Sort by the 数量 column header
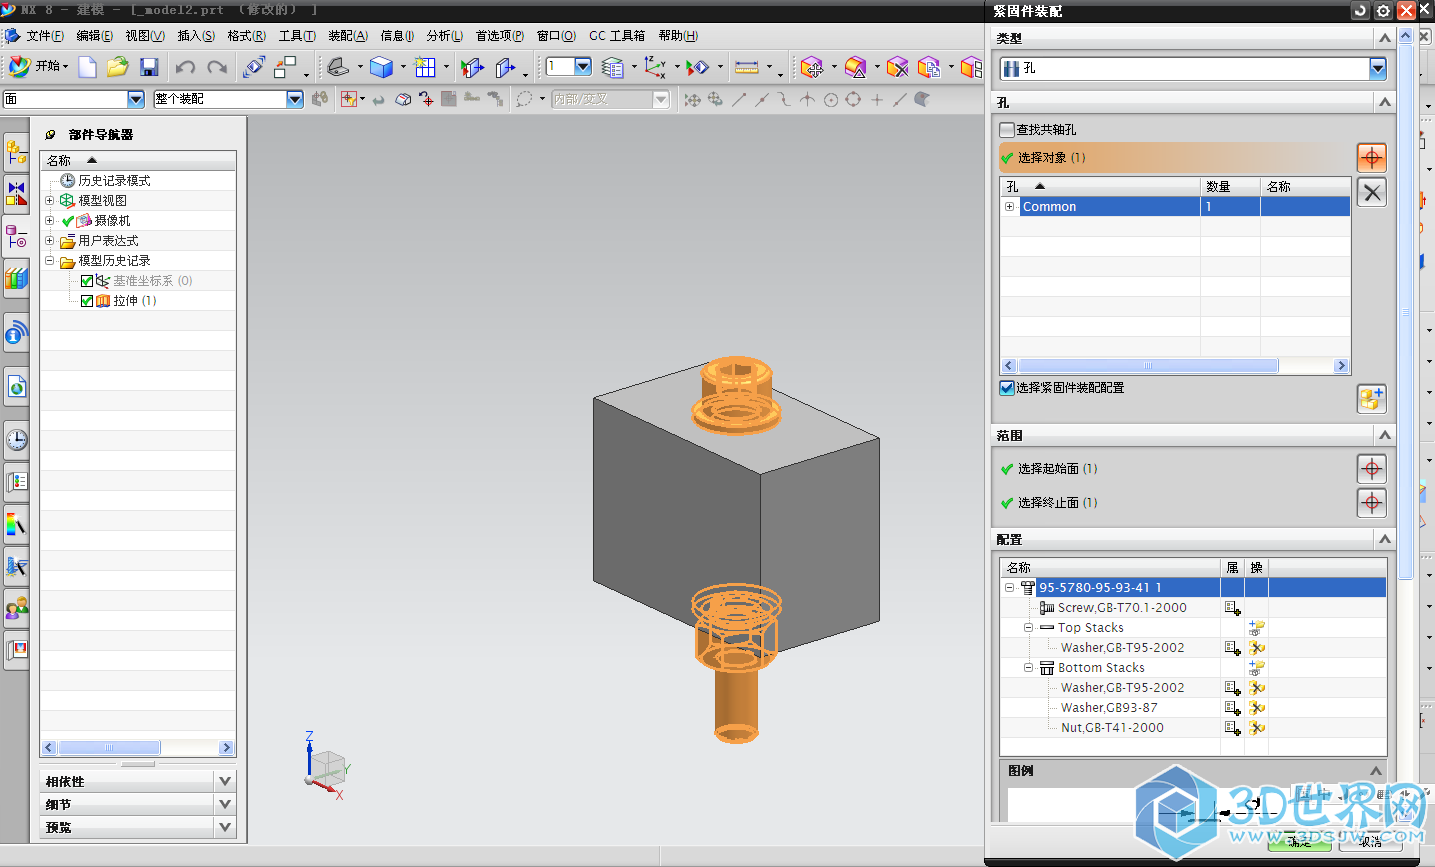 point(1230,187)
